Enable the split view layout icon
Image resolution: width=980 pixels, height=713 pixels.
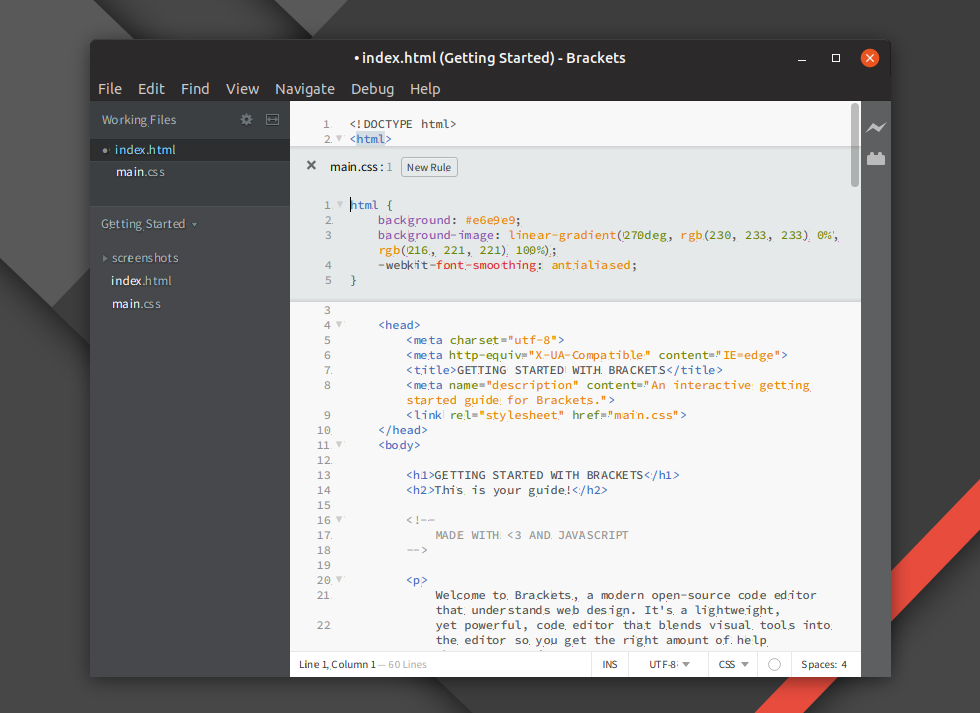click(272, 119)
